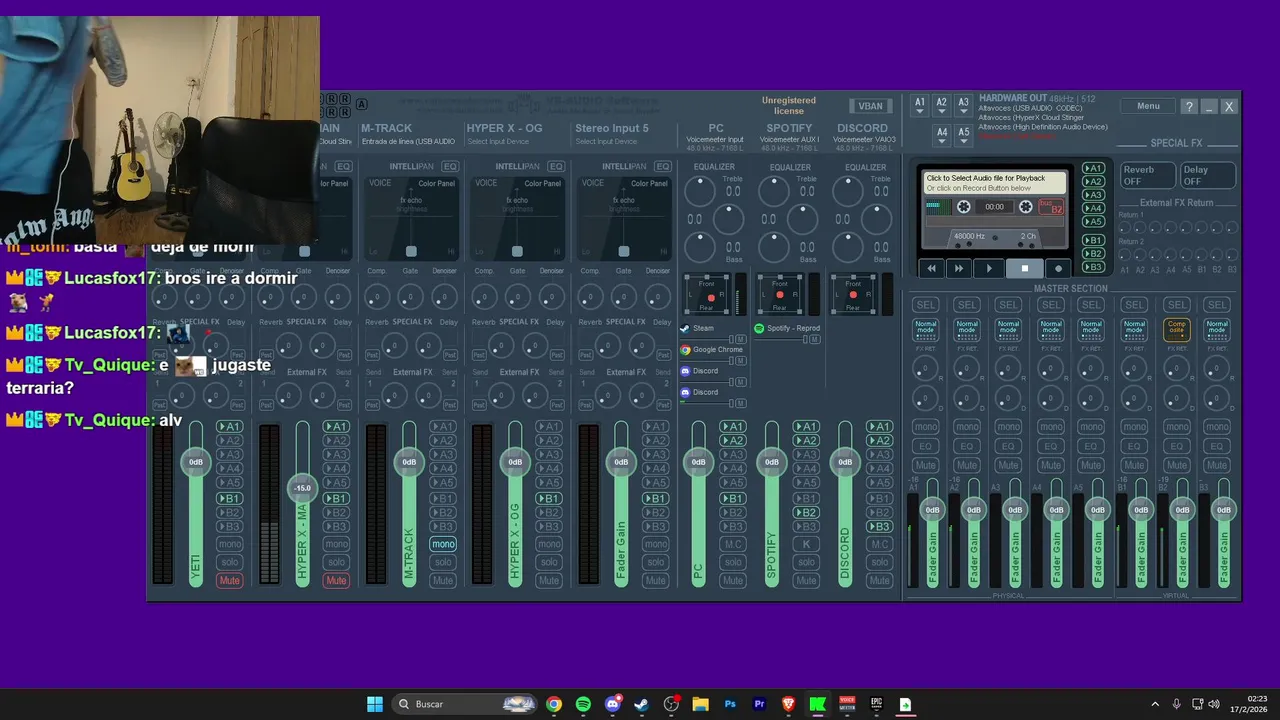Open Voicemeeter from the taskbar
1280x720 pixels.
point(847,704)
